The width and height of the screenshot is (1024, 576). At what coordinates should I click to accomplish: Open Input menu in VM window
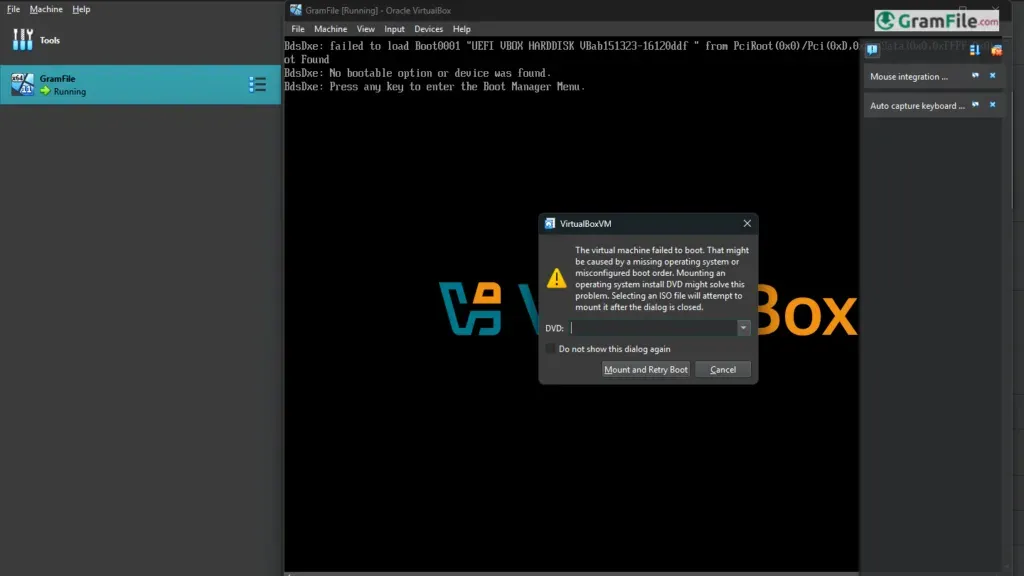(394, 29)
